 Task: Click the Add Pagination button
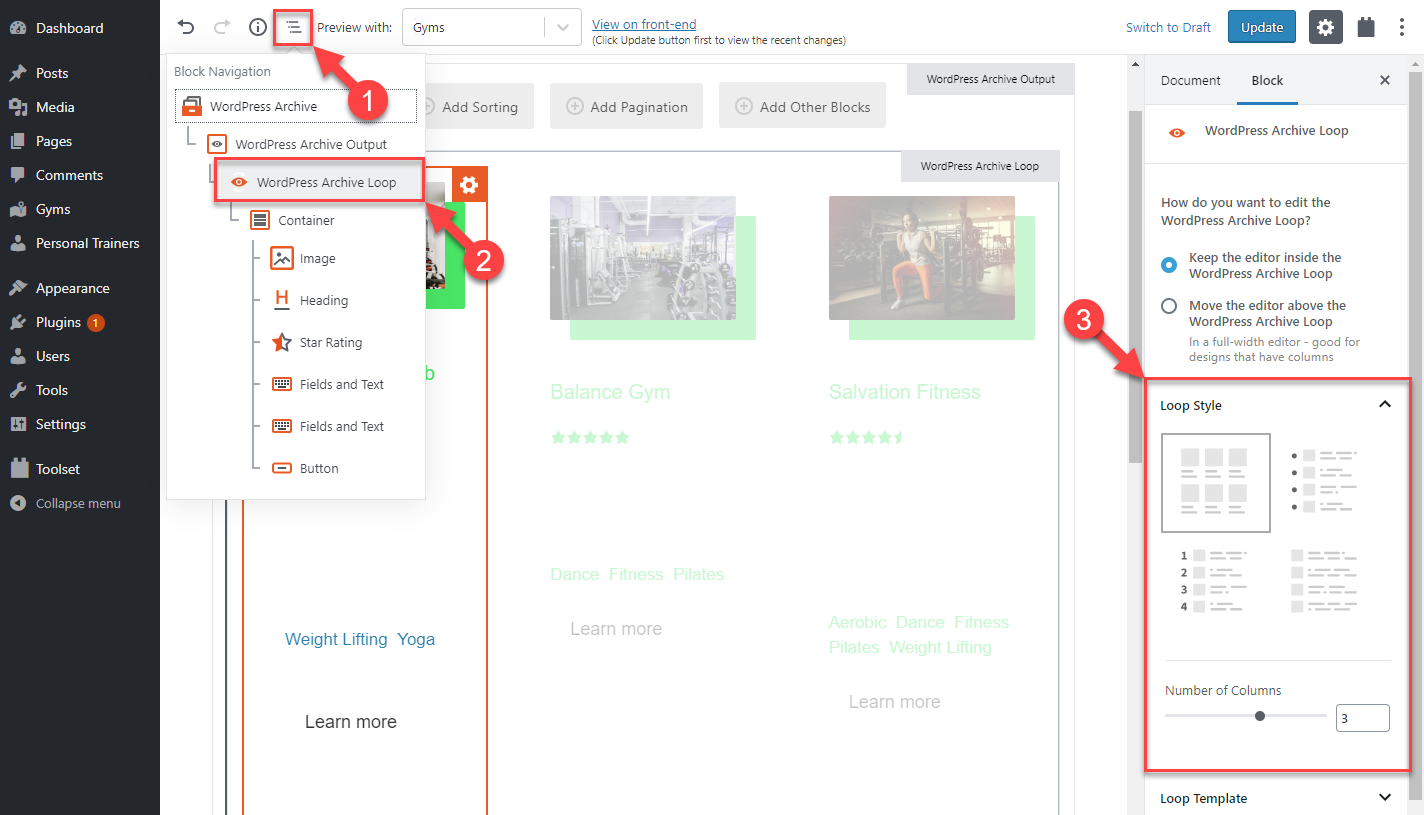point(626,105)
